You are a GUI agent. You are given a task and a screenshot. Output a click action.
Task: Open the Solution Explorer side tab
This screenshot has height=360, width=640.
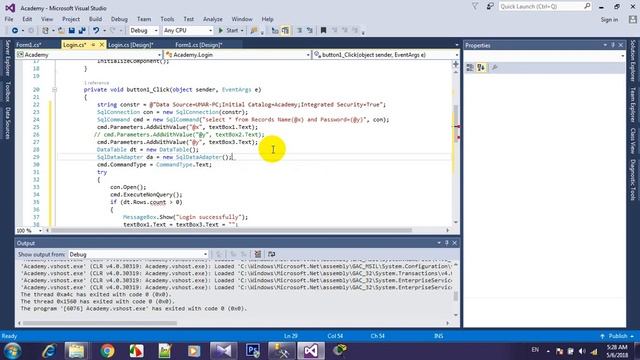coord(633,60)
